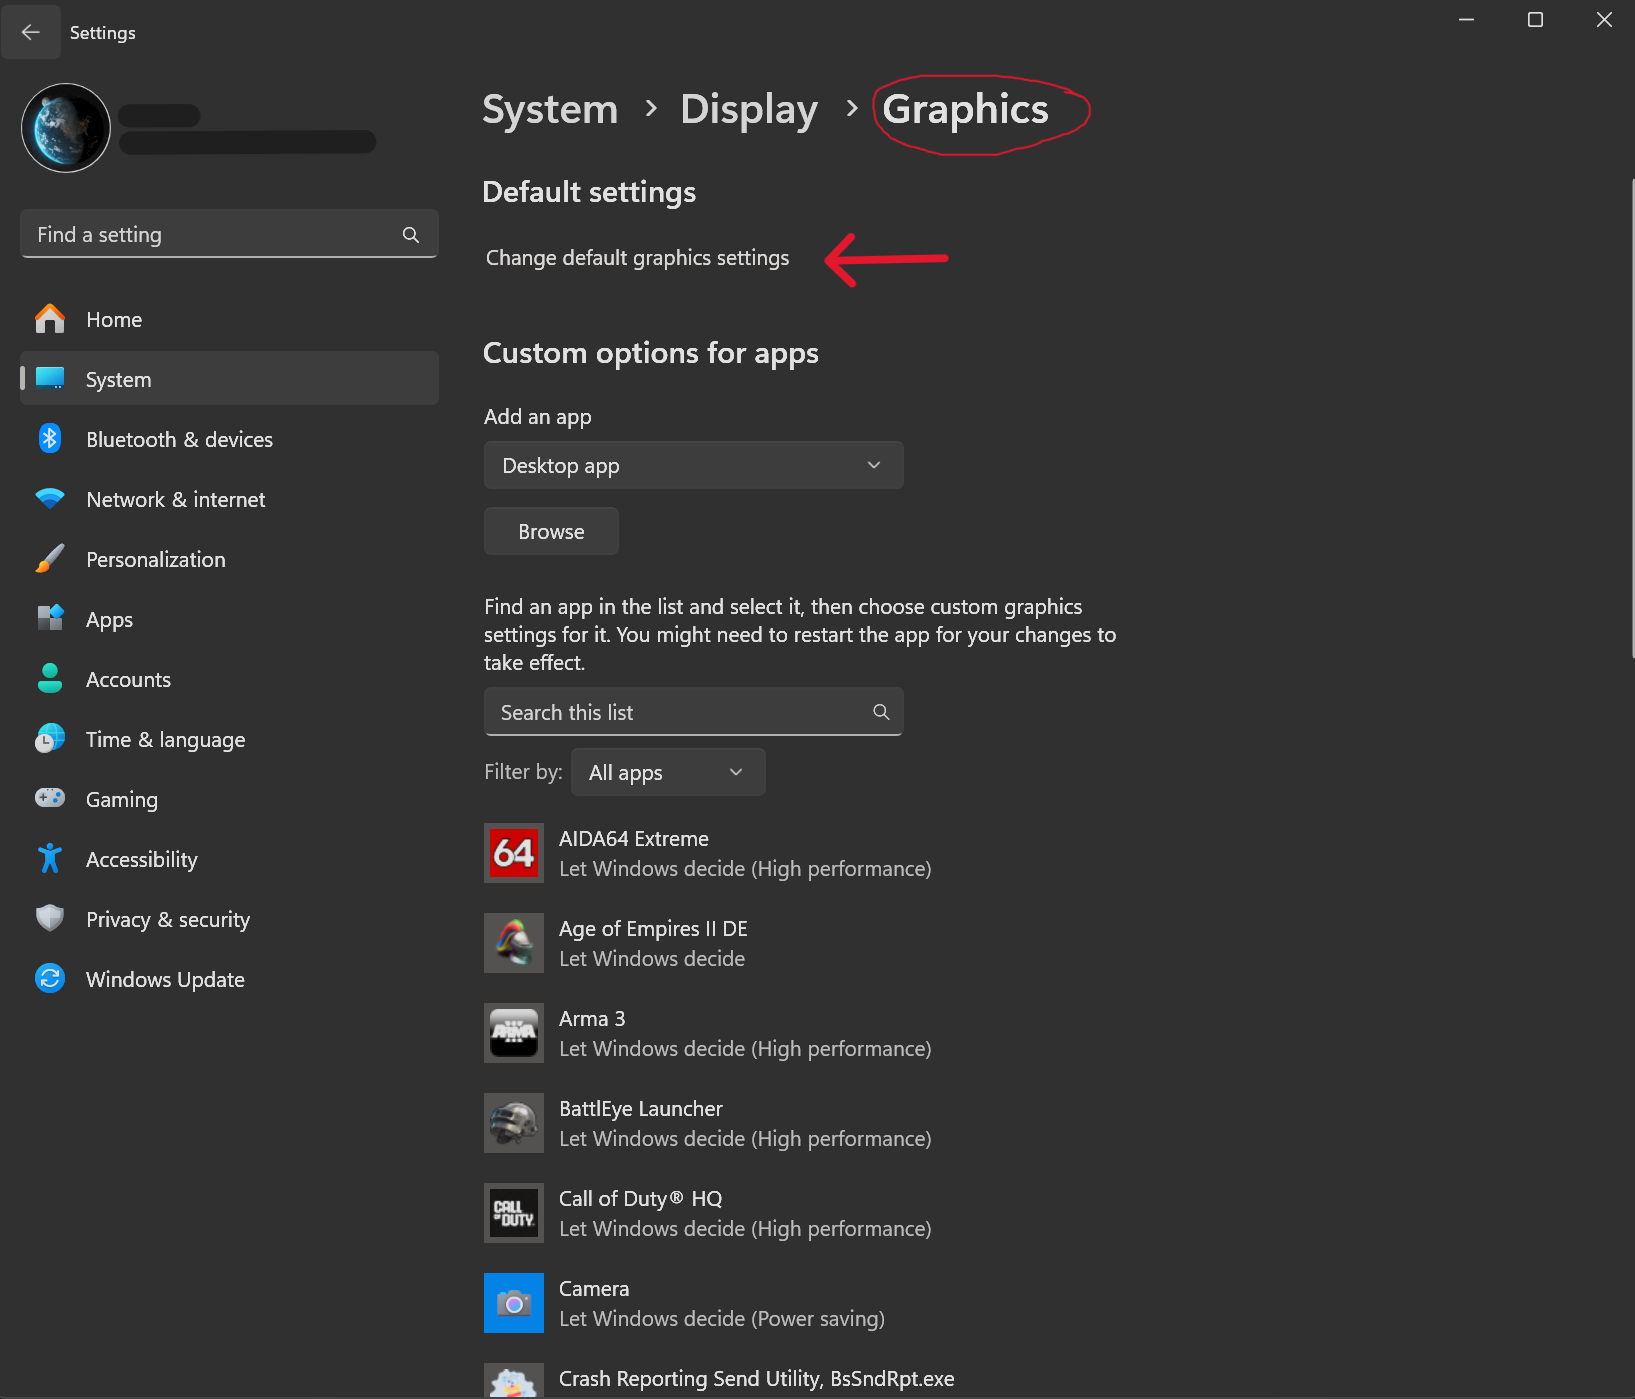Image resolution: width=1635 pixels, height=1399 pixels.
Task: Click the Display breadcrumb link
Action: coord(748,109)
